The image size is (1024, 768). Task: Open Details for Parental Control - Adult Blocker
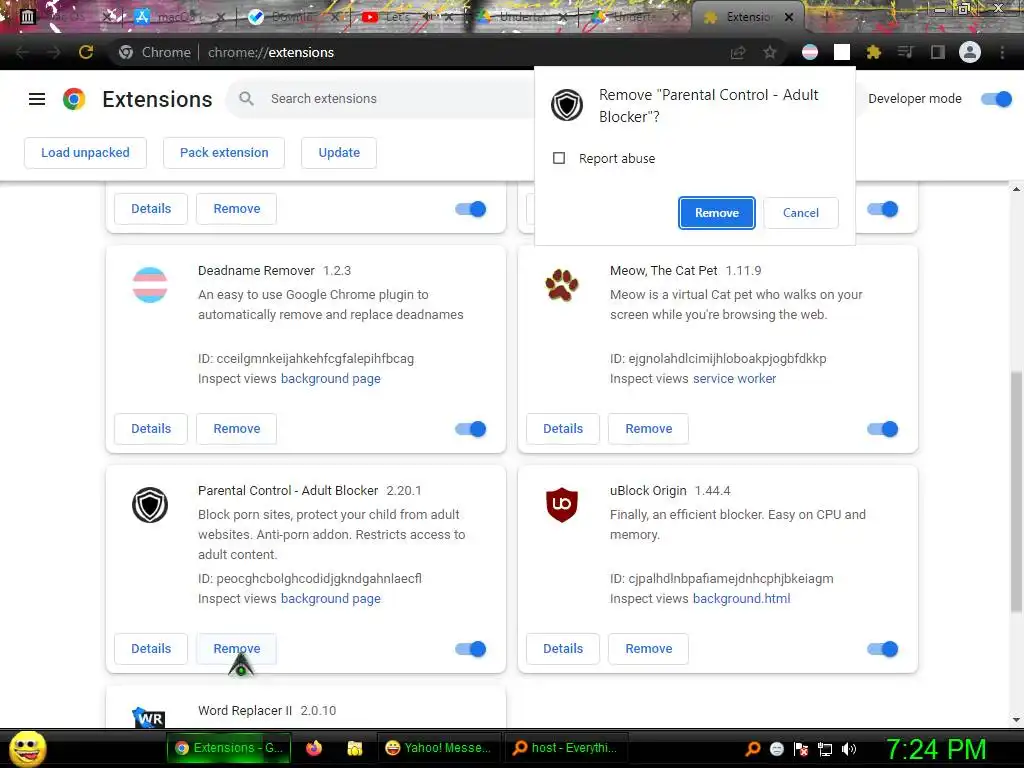click(151, 649)
